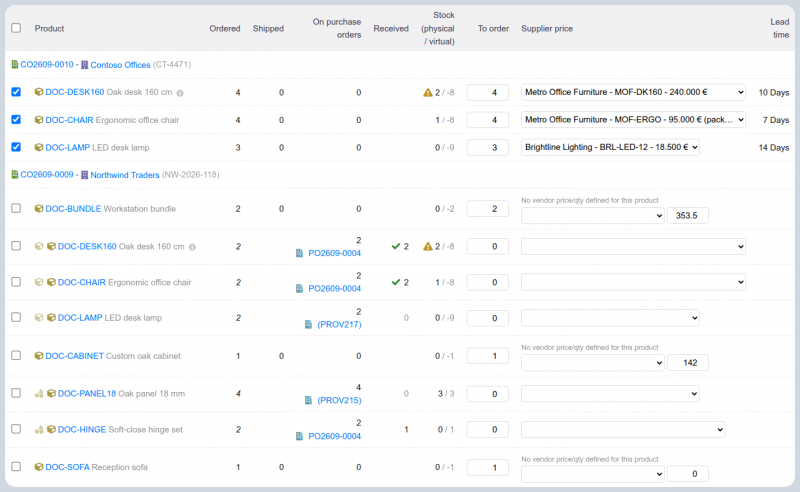Click the order document icon next to CO2609-0010
The height and width of the screenshot is (492, 800).
[15, 65]
